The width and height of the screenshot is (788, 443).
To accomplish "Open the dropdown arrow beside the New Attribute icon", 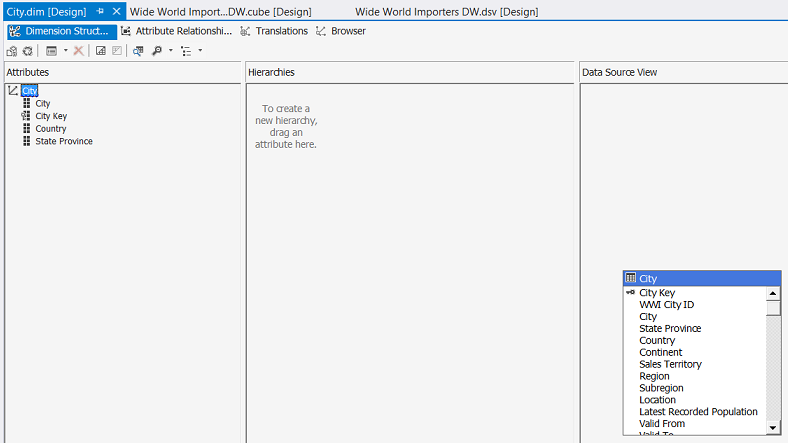I will [x=65, y=51].
